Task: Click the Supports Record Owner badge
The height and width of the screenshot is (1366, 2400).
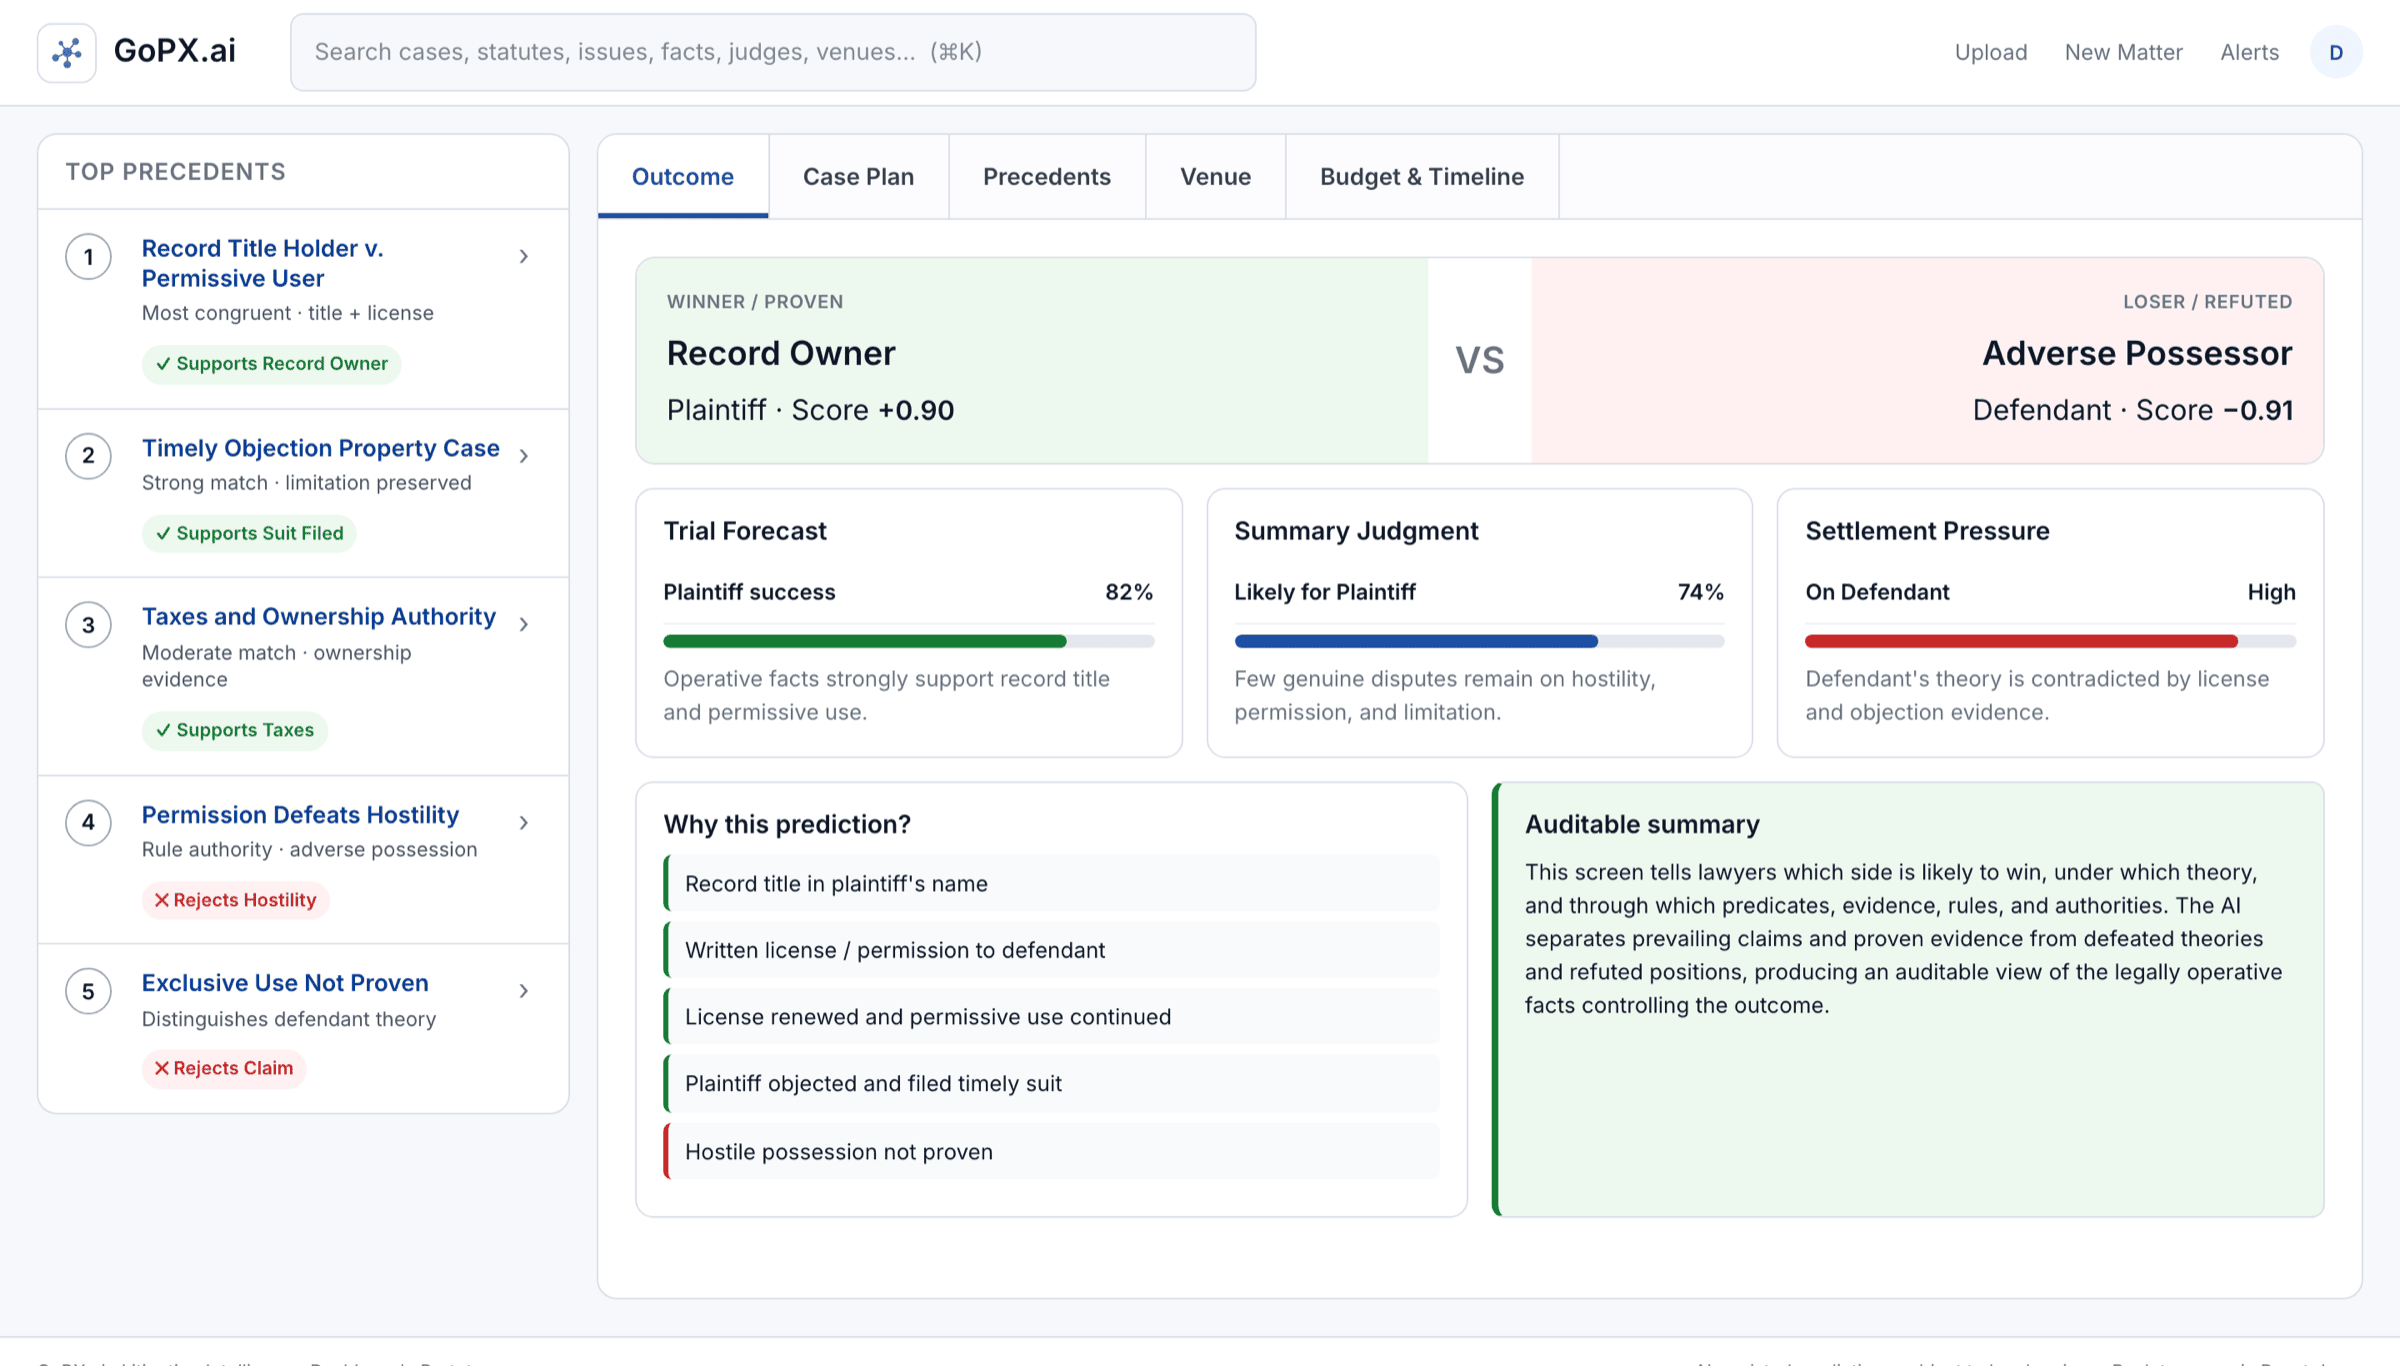Action: tap(271, 364)
